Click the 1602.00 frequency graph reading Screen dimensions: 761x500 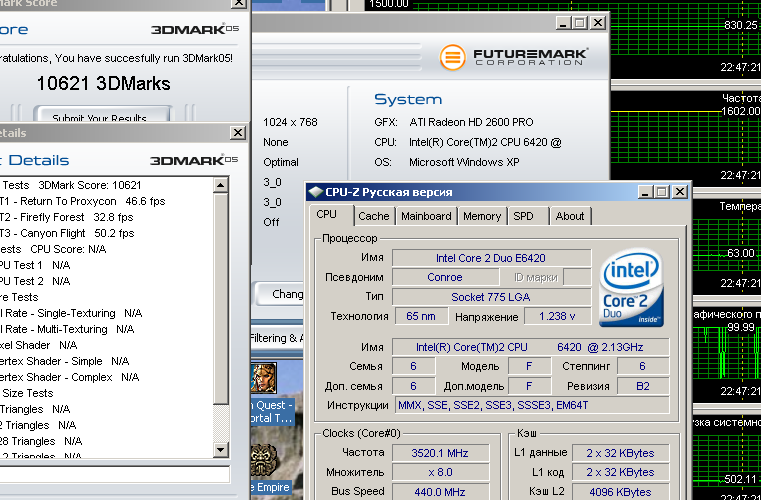click(740, 111)
